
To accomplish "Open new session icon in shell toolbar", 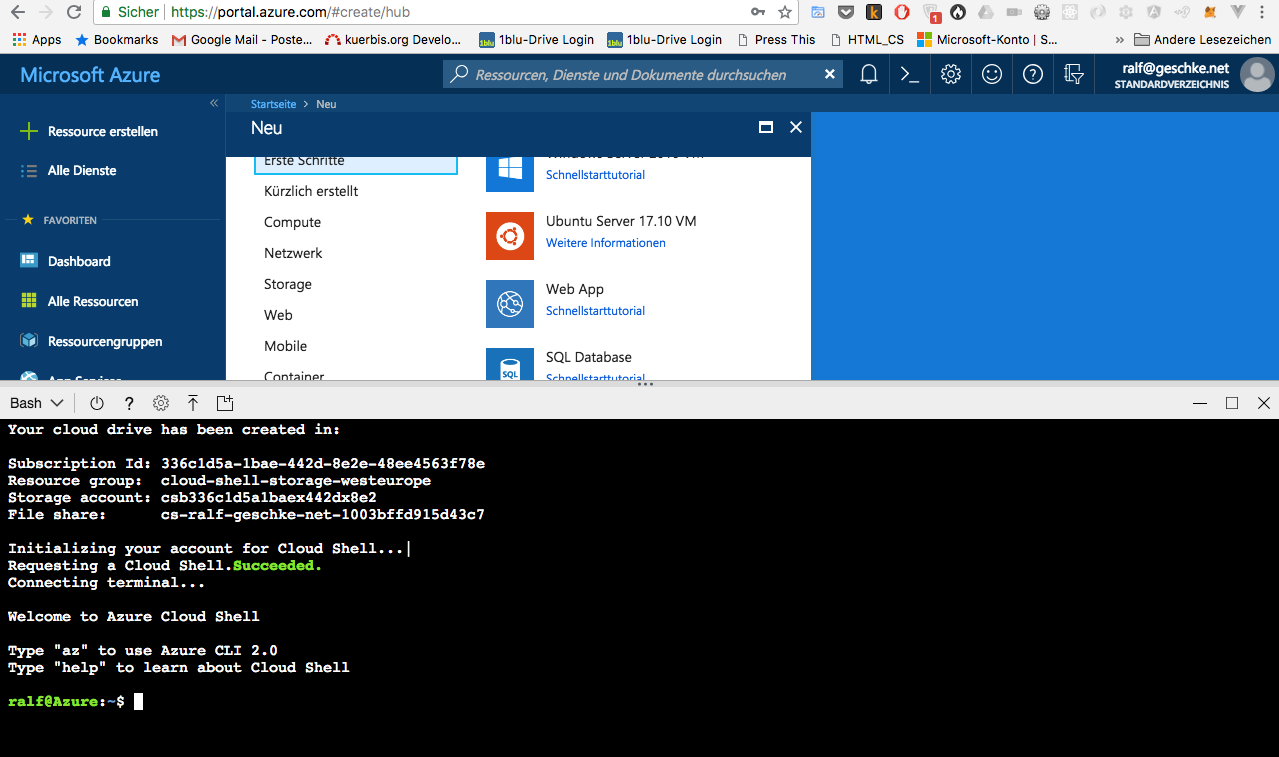I will click(x=225, y=403).
